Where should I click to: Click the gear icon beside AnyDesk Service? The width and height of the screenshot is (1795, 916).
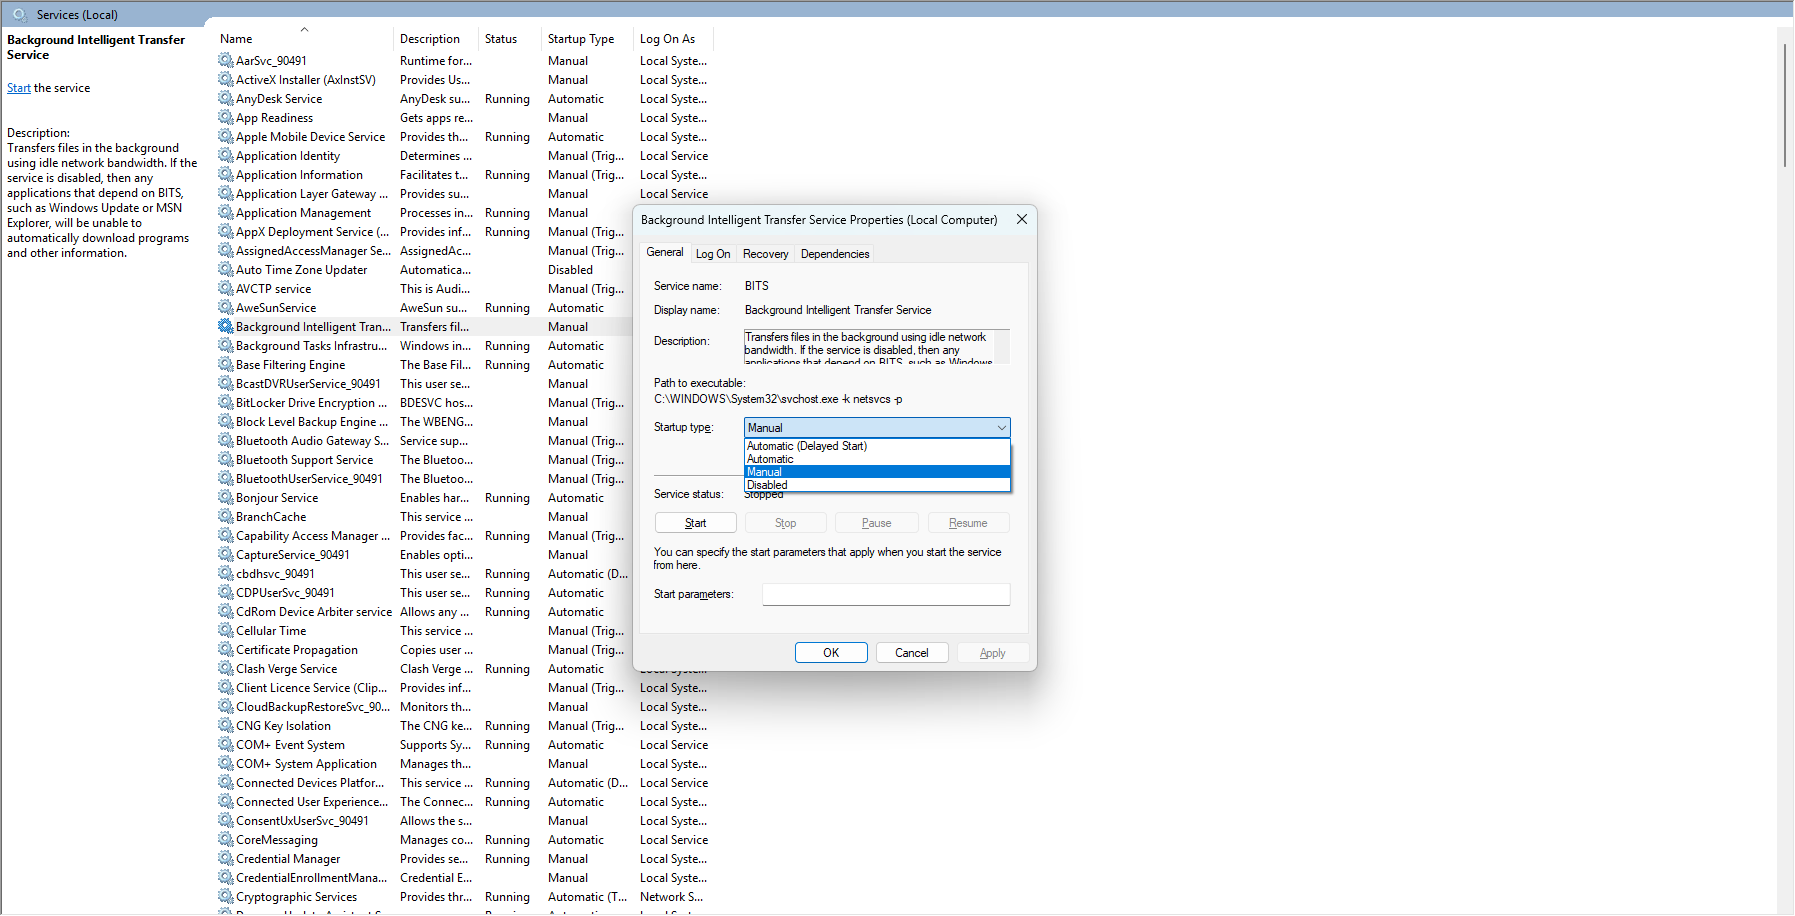point(225,99)
